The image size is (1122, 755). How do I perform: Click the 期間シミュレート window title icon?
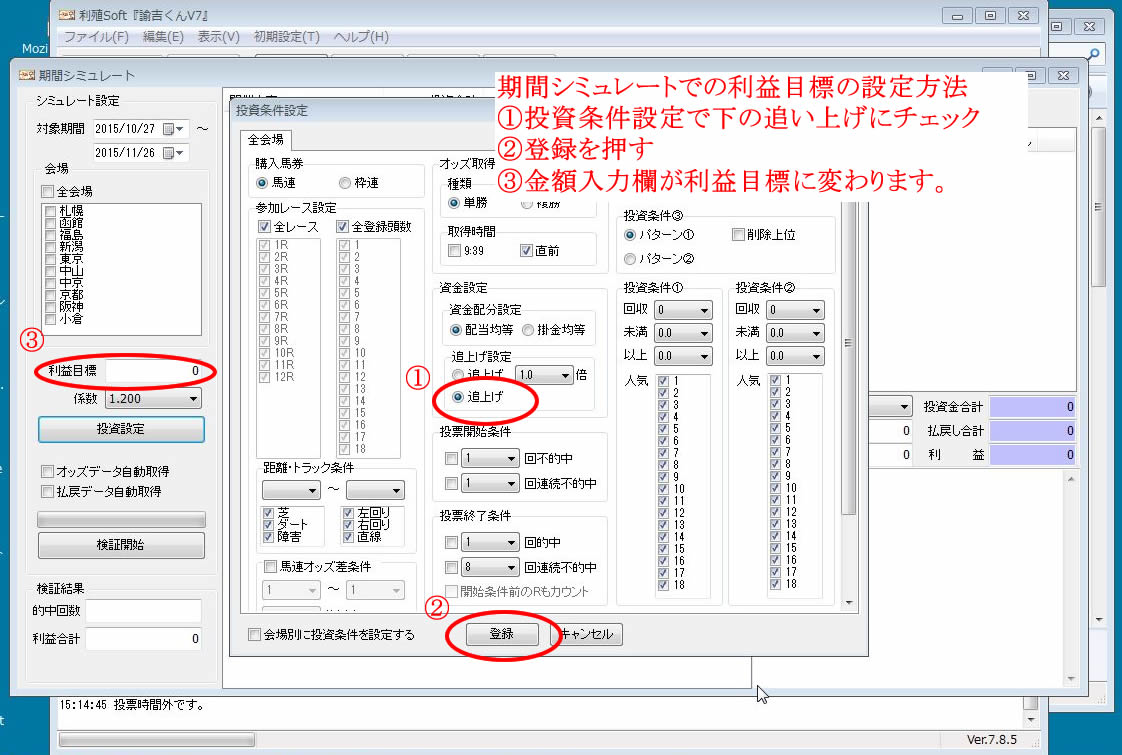click(x=25, y=75)
